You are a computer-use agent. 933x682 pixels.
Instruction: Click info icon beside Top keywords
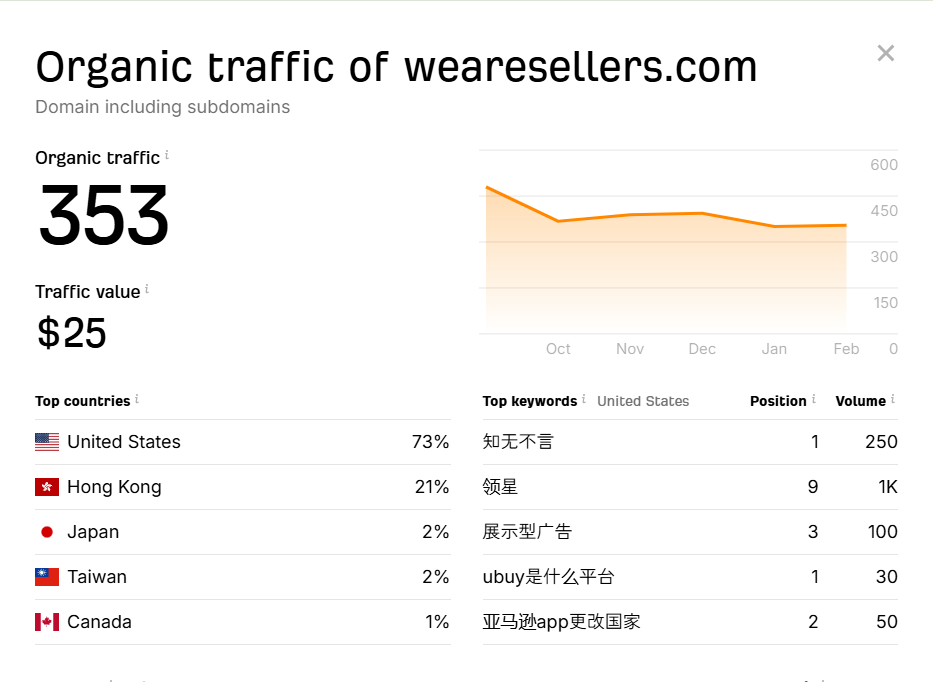click(584, 400)
